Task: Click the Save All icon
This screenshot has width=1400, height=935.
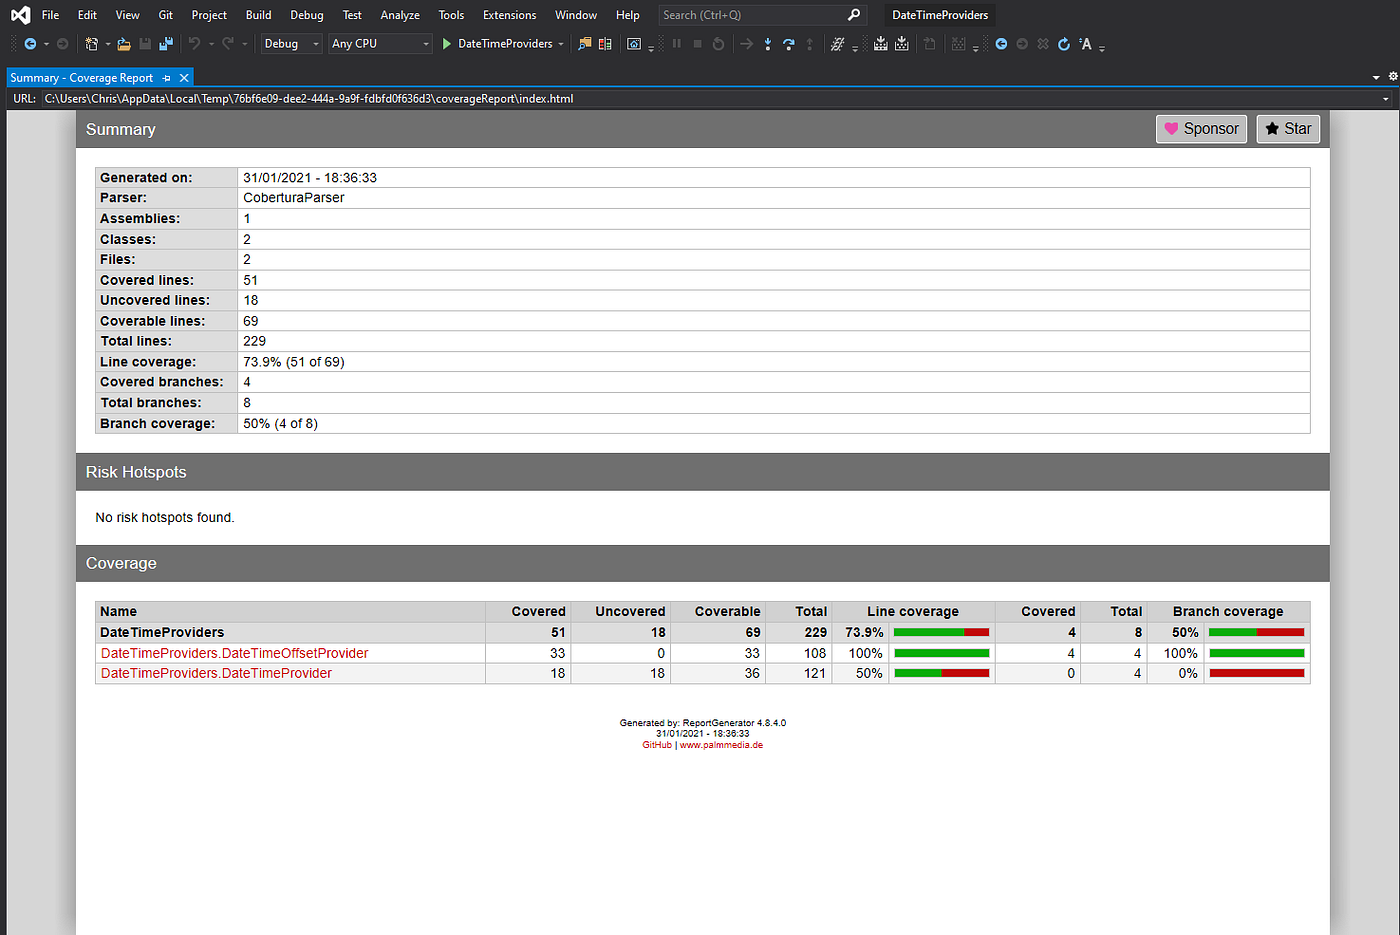Action: (166, 44)
